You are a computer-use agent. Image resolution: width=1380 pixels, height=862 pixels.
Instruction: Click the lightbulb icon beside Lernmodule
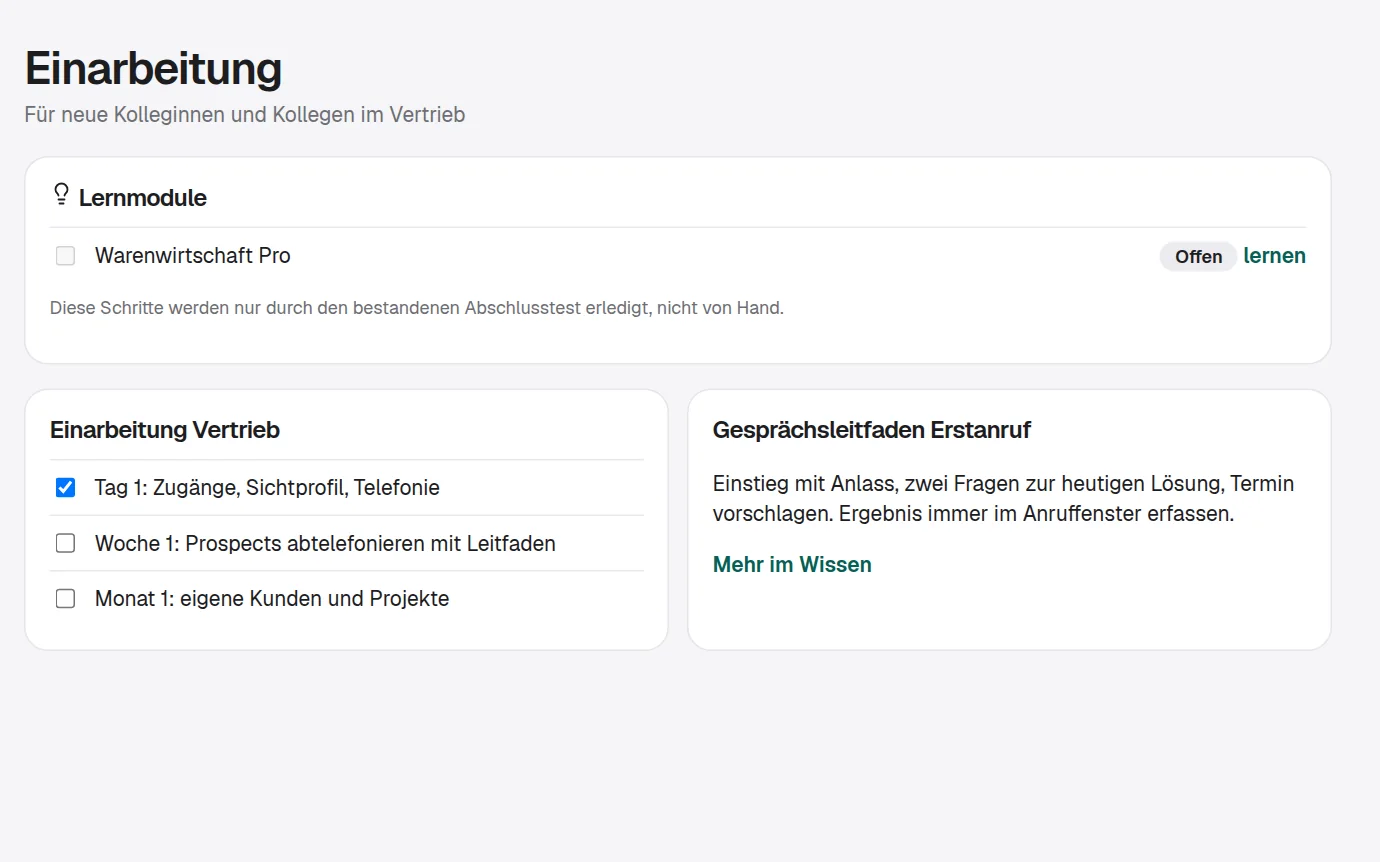pos(61,194)
